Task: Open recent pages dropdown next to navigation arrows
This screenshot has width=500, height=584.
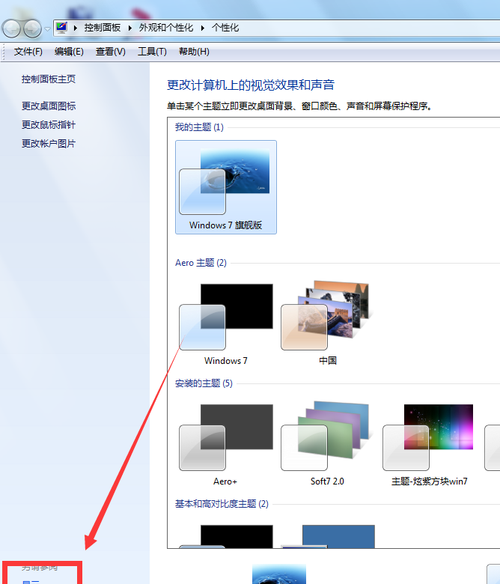Action: coord(47,29)
